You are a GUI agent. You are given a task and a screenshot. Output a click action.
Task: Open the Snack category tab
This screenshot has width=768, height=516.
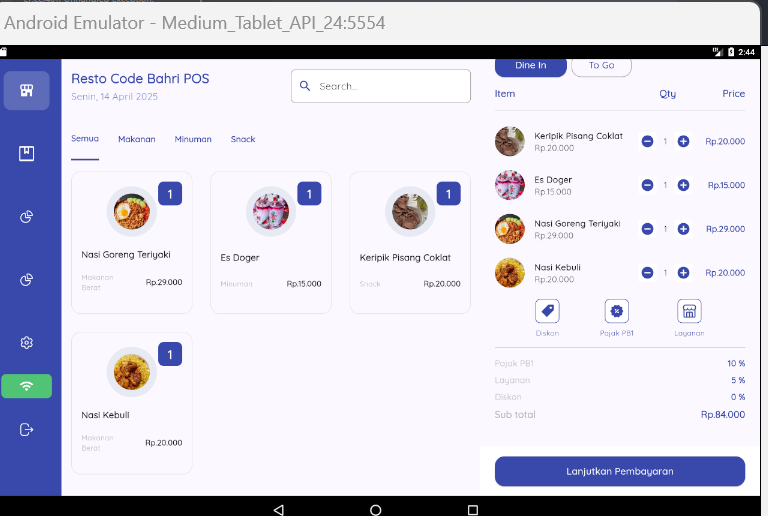(x=243, y=140)
